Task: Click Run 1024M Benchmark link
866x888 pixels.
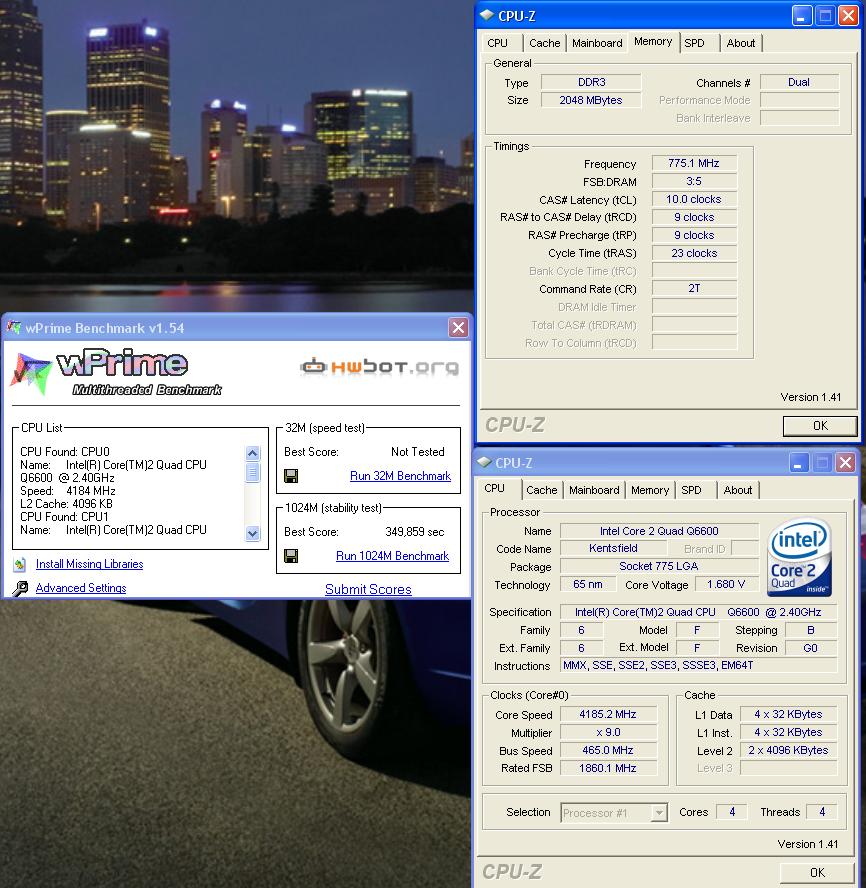Action: (393, 556)
